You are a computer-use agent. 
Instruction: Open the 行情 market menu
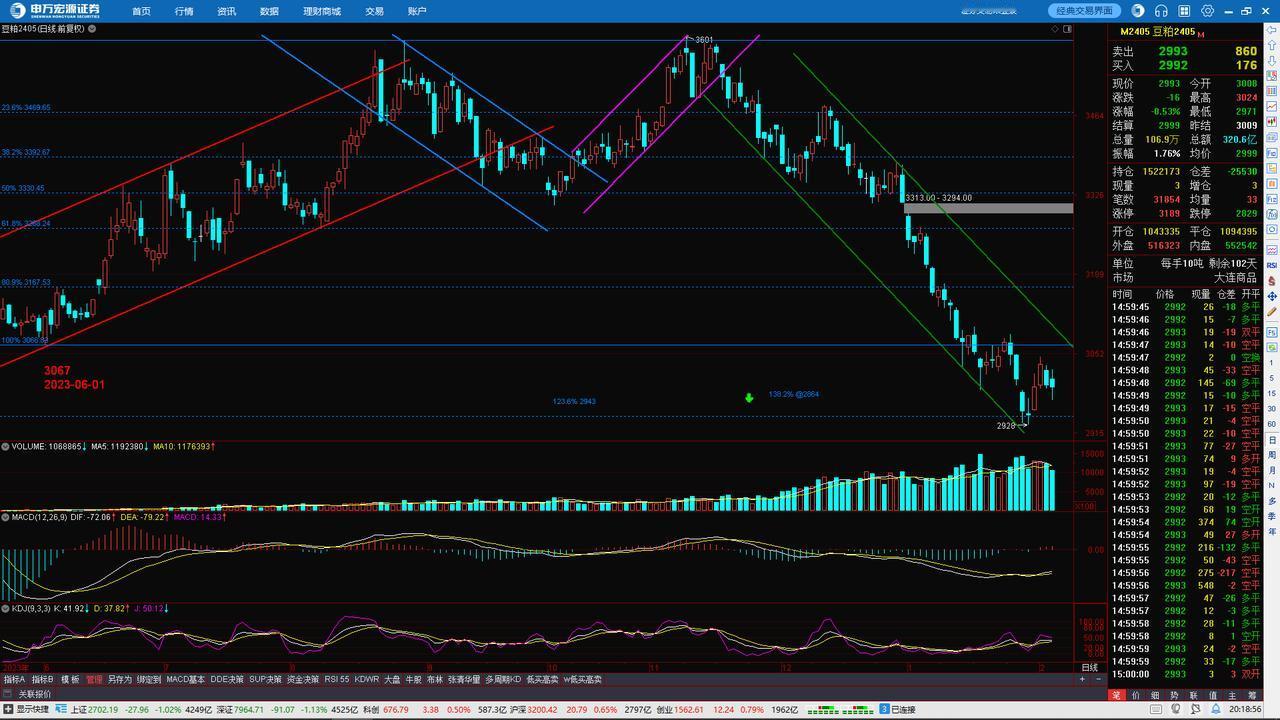(x=184, y=11)
